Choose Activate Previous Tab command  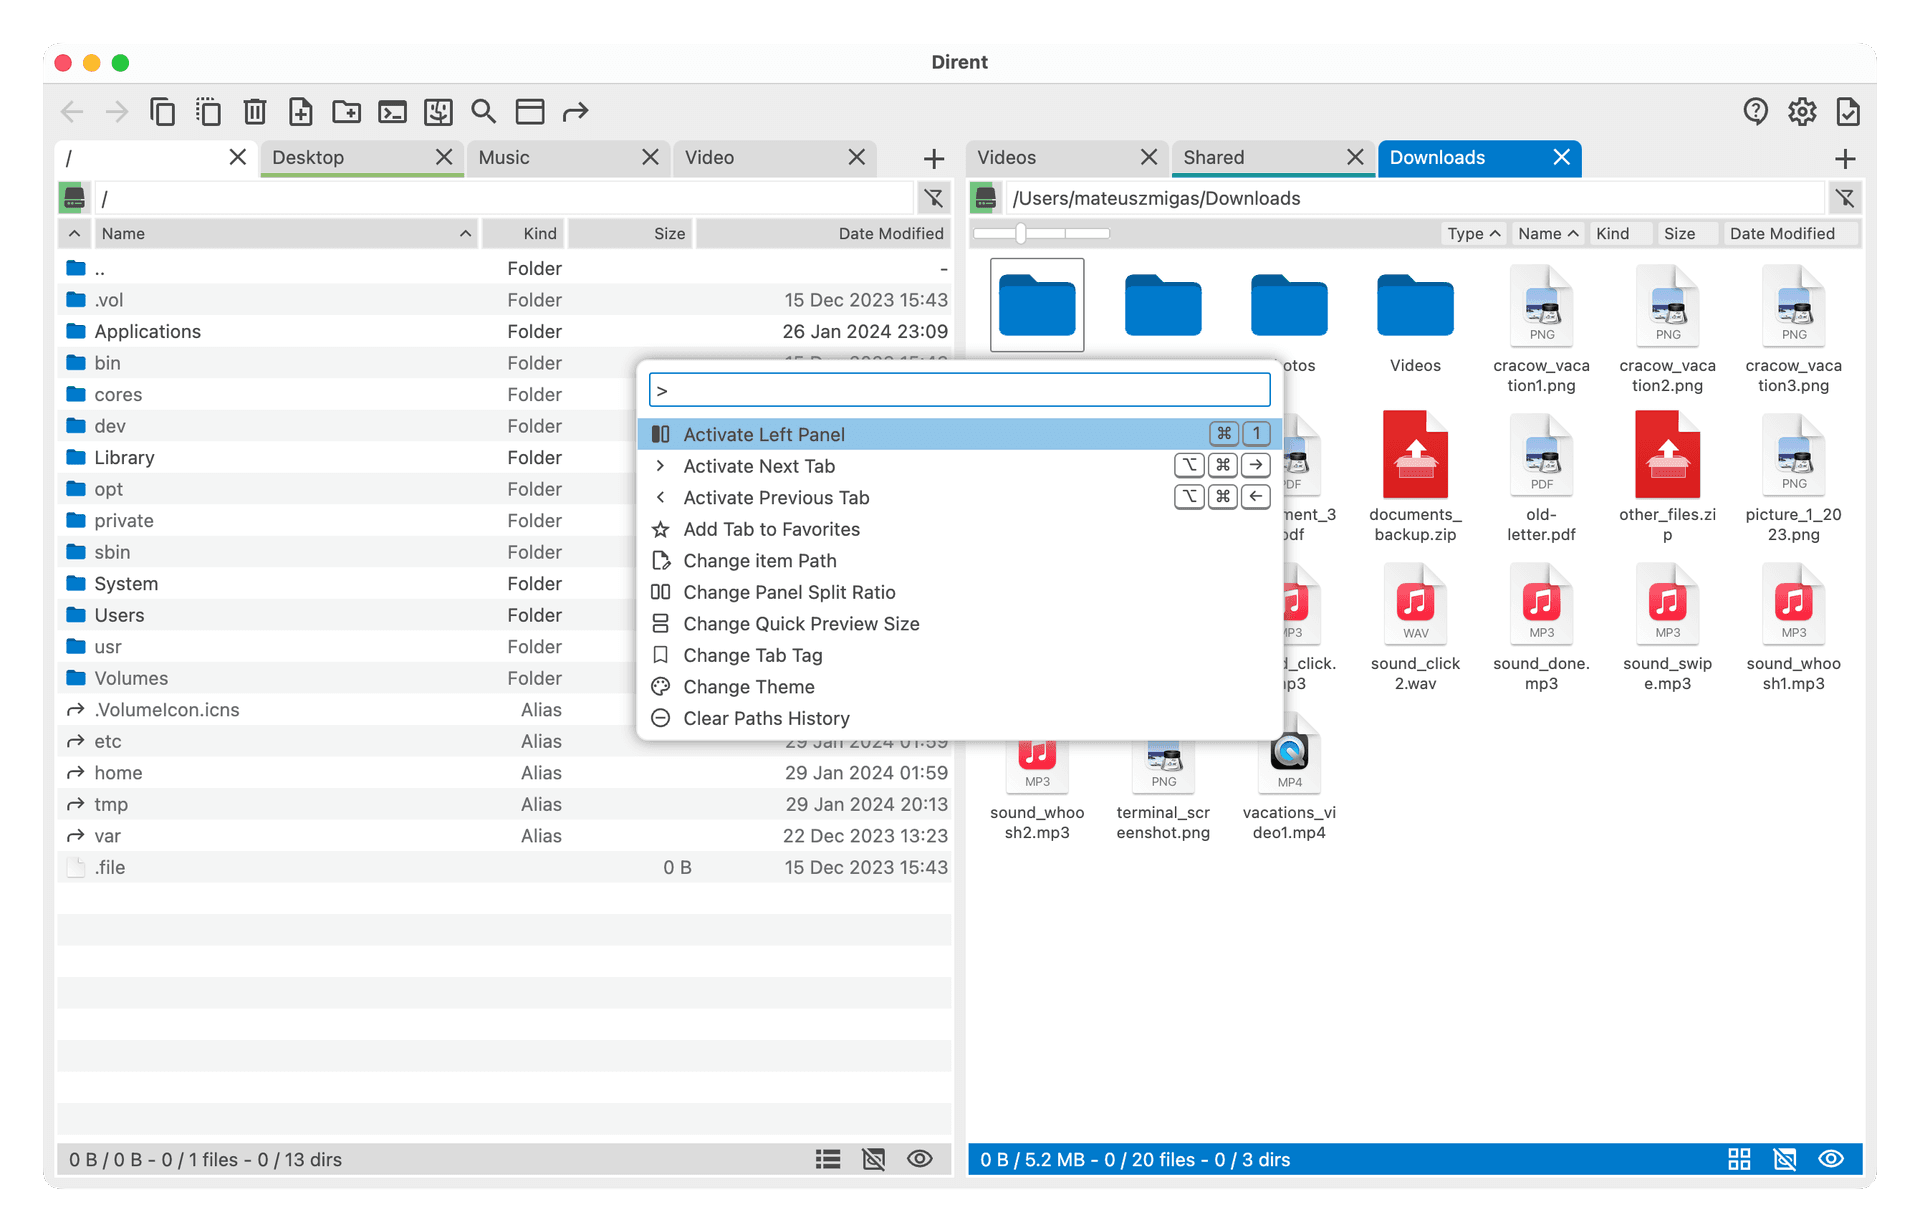(x=960, y=497)
